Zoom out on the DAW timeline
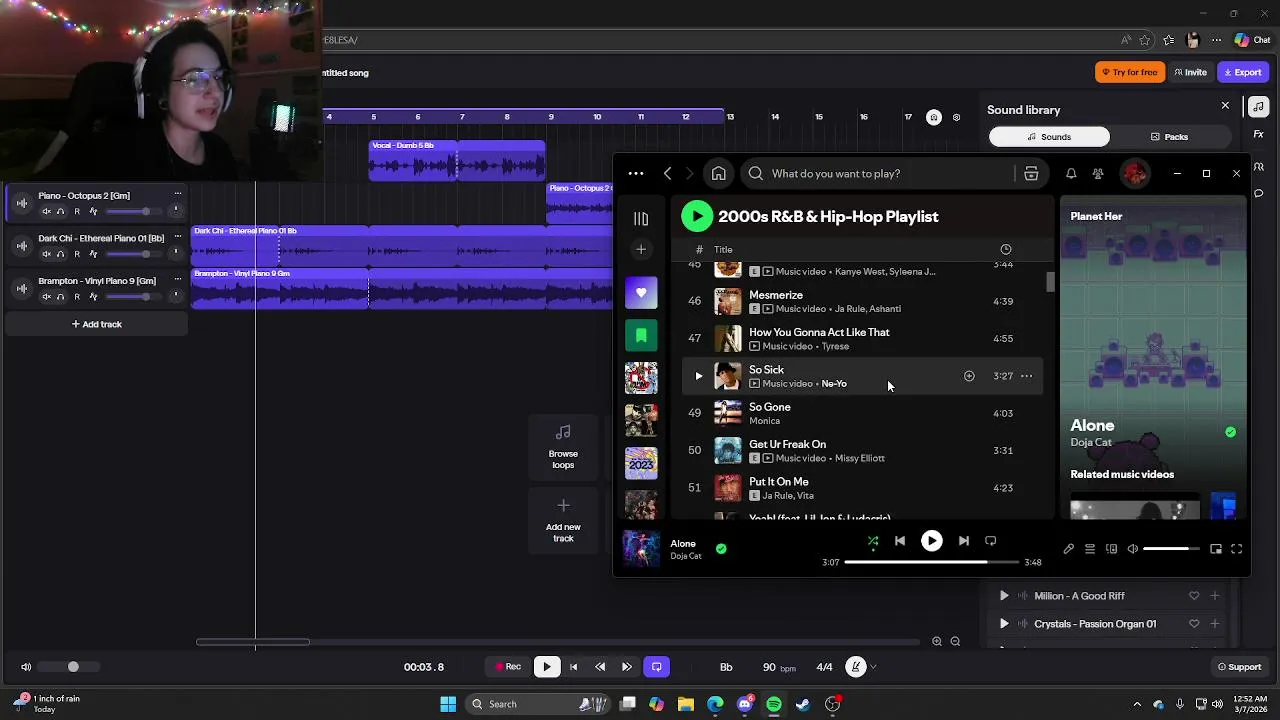 click(955, 642)
